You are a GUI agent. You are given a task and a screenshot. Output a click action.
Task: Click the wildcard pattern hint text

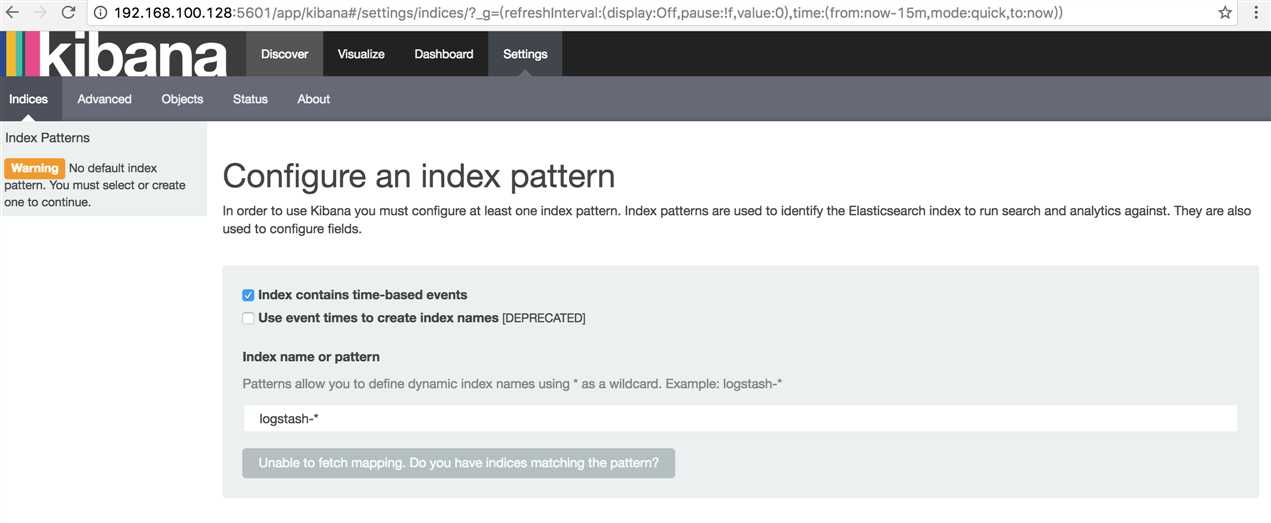[512, 384]
